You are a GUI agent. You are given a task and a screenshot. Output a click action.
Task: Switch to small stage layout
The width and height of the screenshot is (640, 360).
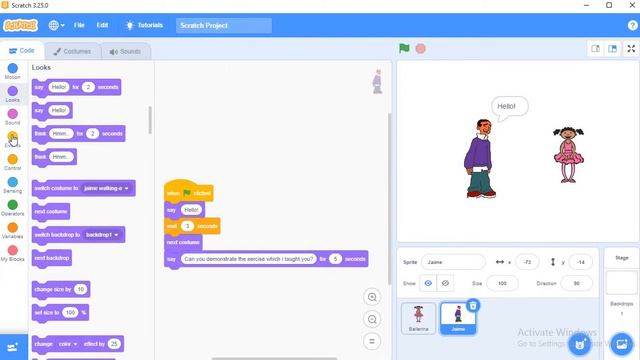[596, 49]
